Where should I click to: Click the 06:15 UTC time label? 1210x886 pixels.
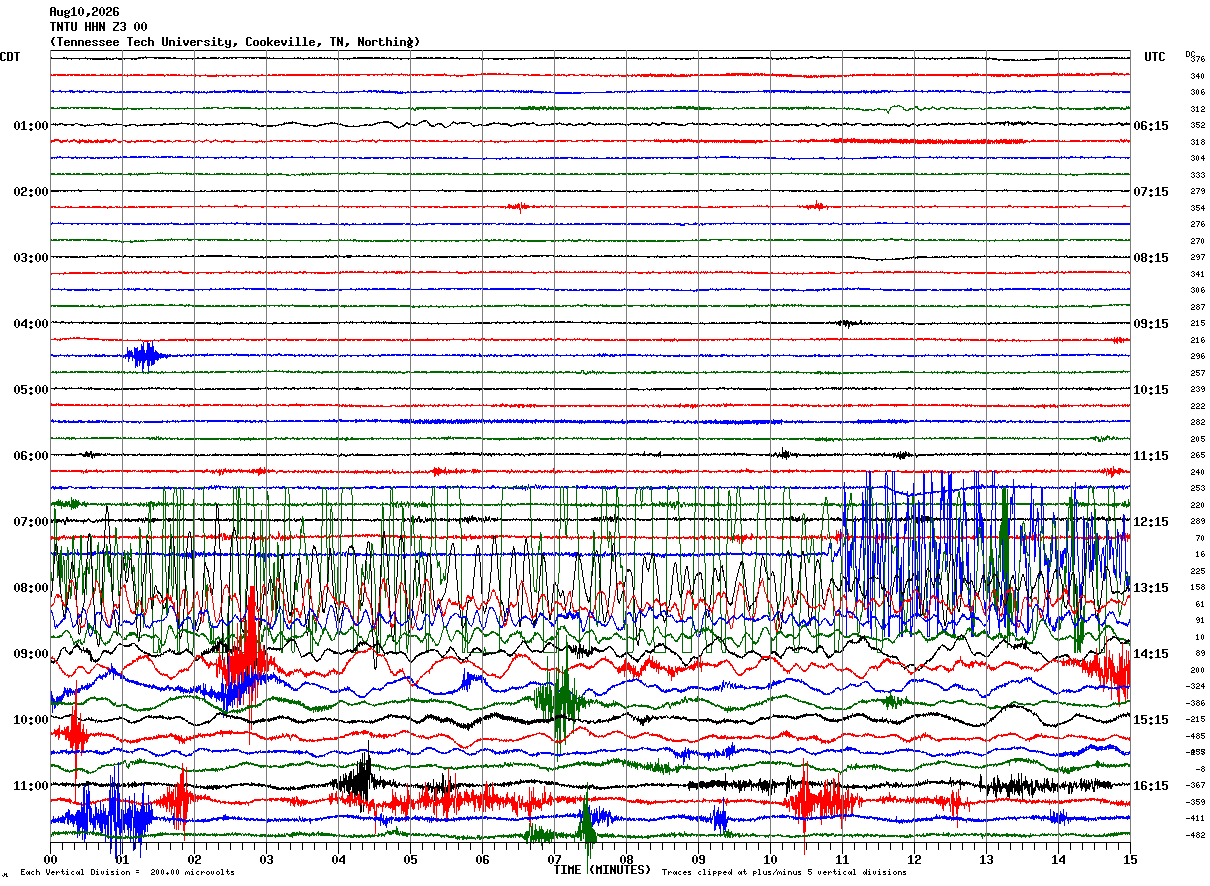[1151, 126]
